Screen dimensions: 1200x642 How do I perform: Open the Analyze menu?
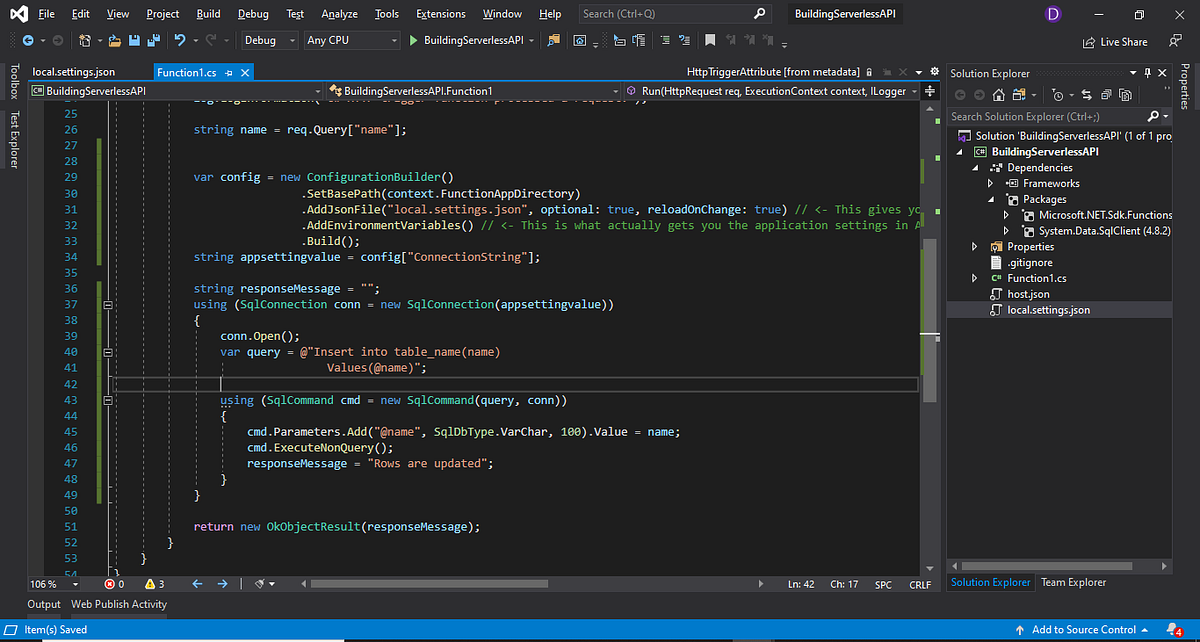[339, 14]
